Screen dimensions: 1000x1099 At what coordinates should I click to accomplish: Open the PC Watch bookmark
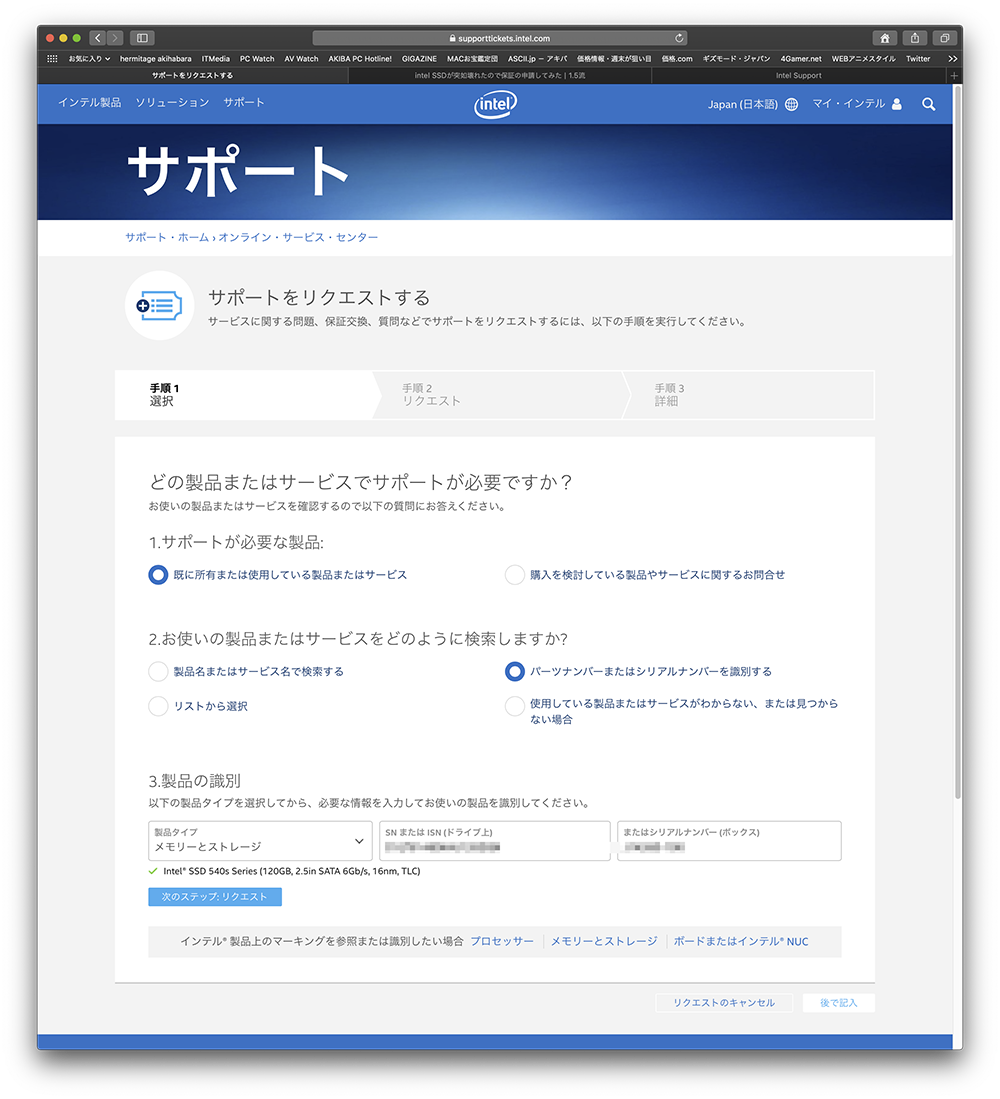[x=257, y=59]
